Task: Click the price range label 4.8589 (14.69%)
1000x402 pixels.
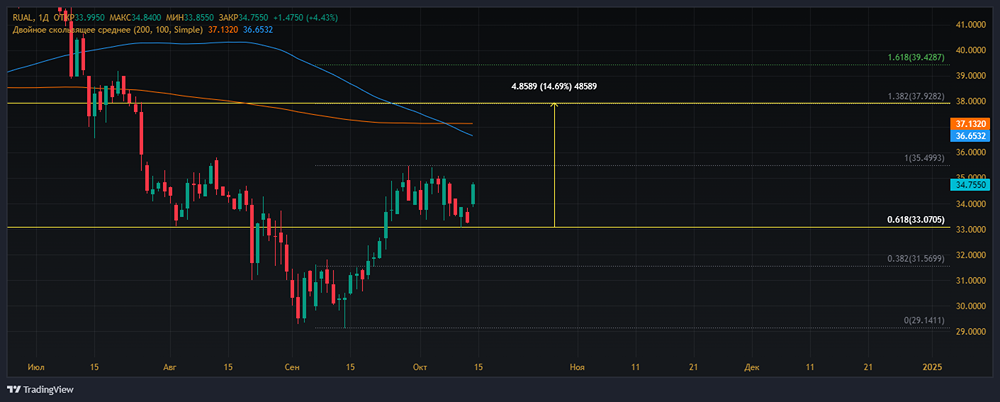Action: 555,86
